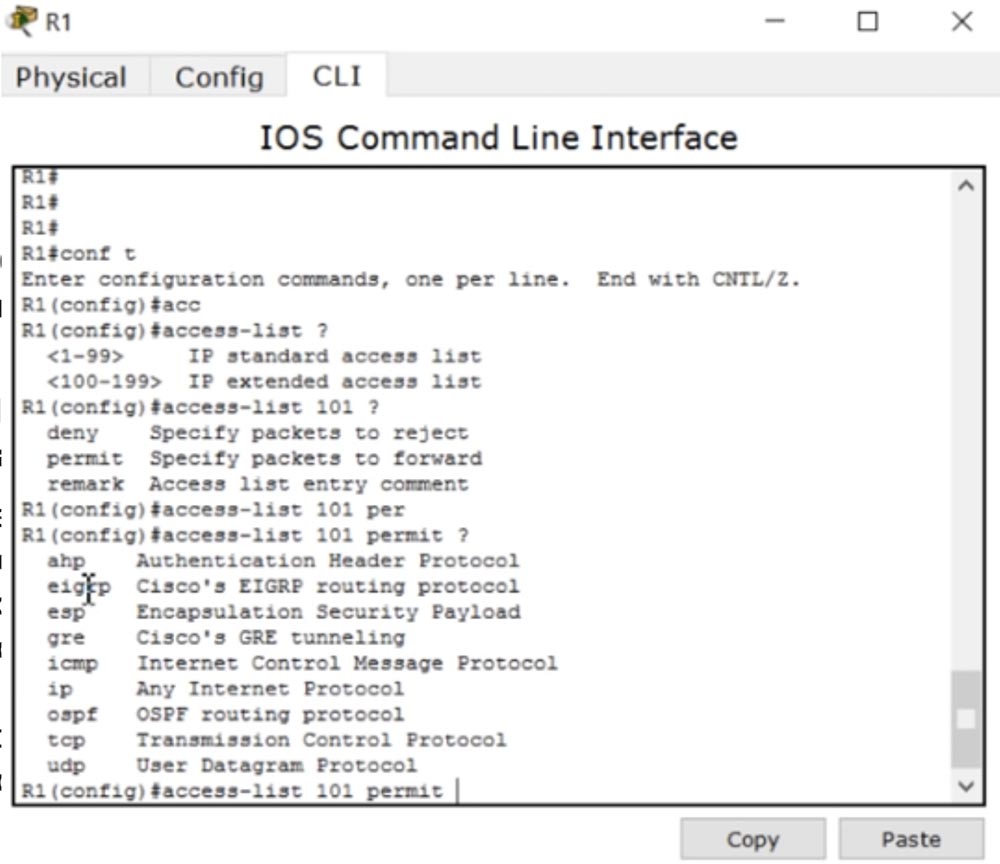Click the 'tcp' protocol option text

66,740
